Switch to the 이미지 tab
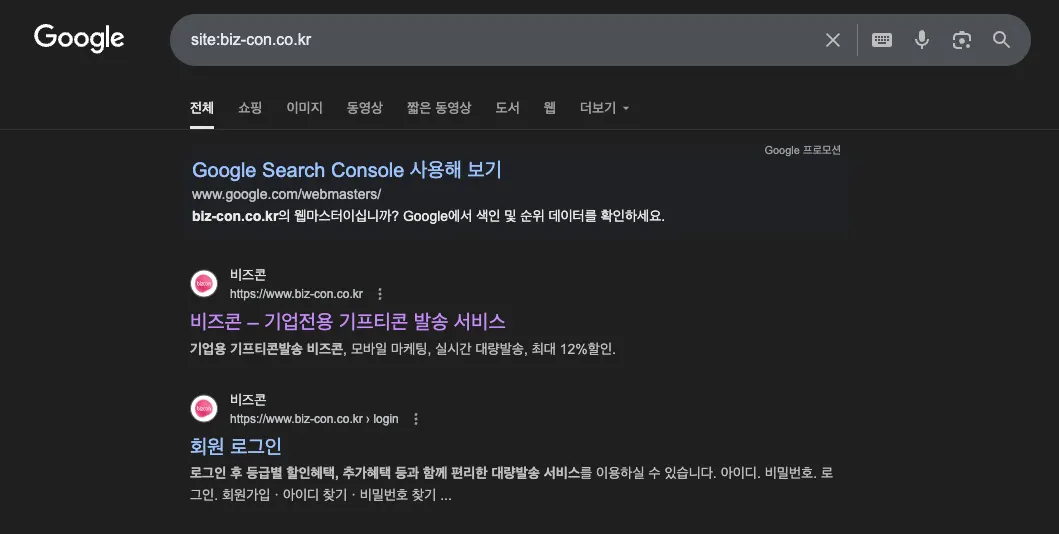Viewport: 1059px width, 534px height. click(305, 108)
